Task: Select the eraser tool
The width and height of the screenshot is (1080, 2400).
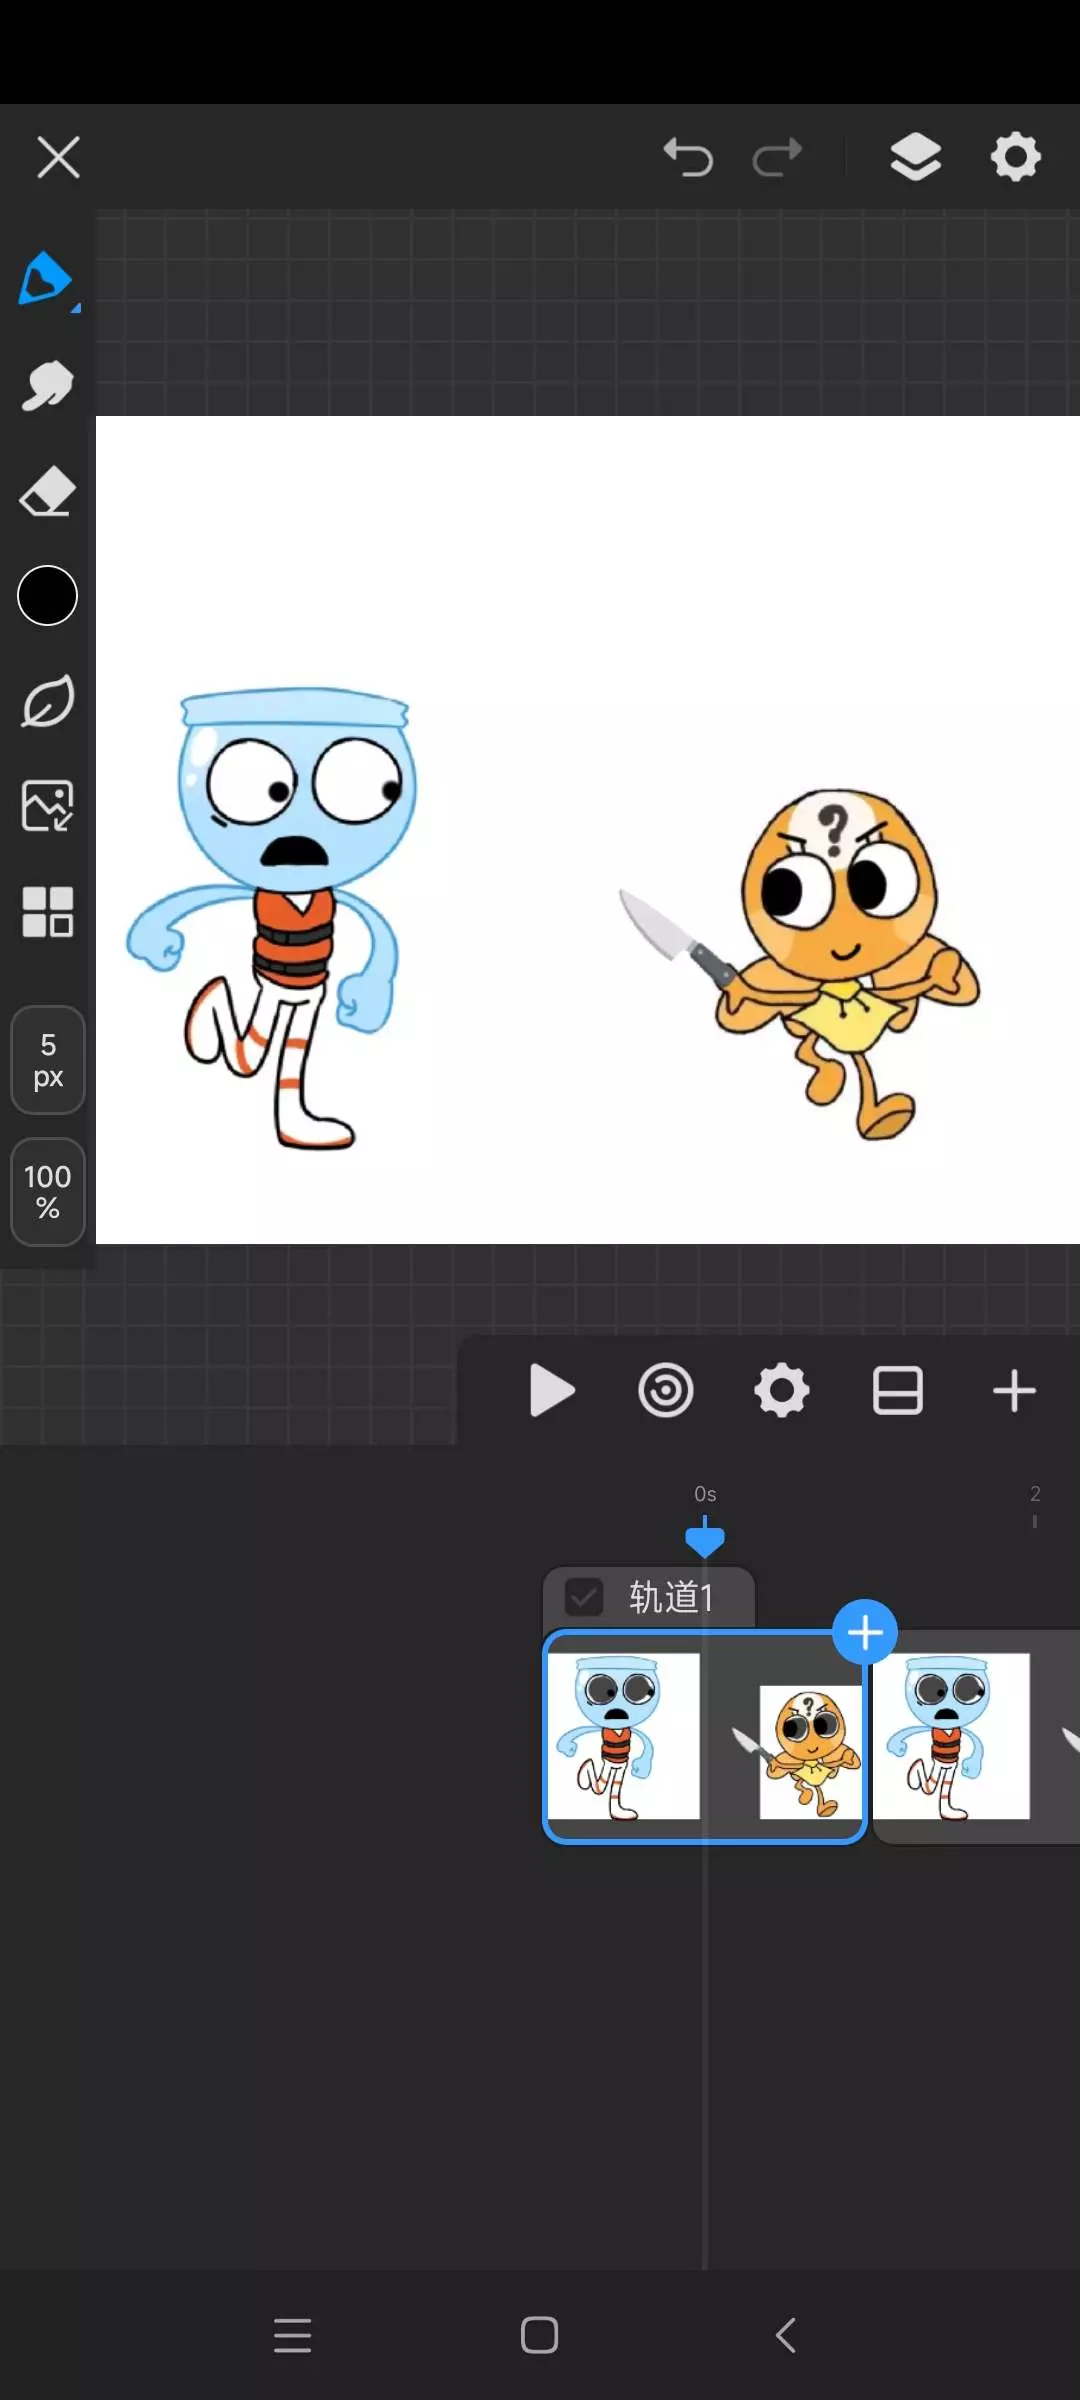Action: point(47,491)
